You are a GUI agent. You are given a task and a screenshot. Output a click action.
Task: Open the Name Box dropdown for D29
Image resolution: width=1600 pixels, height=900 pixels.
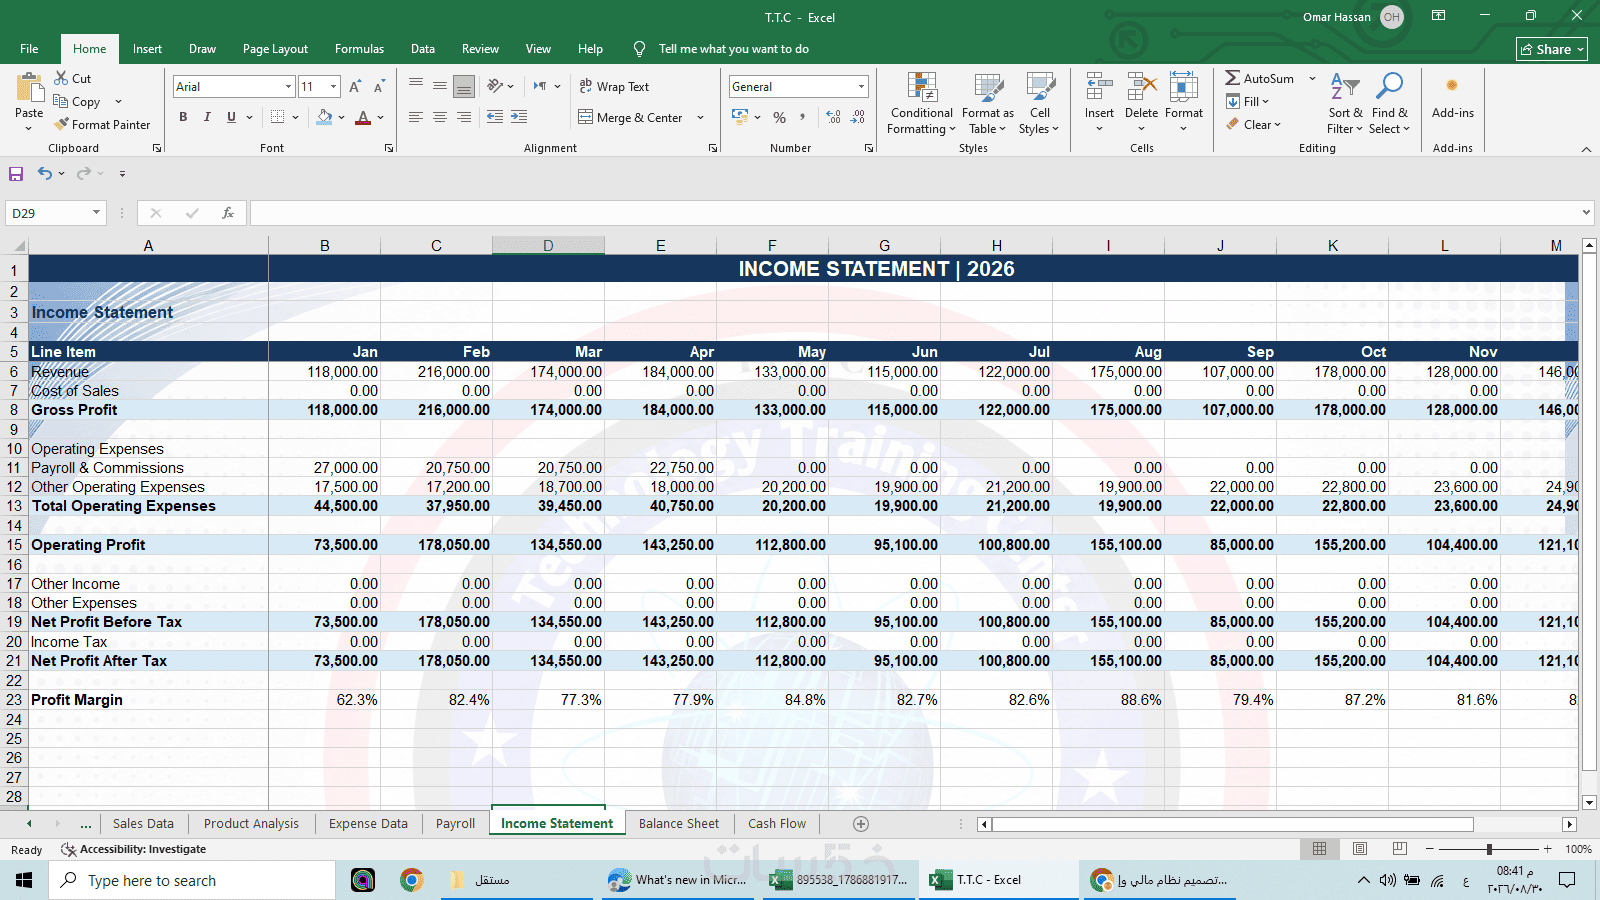[x=96, y=213]
